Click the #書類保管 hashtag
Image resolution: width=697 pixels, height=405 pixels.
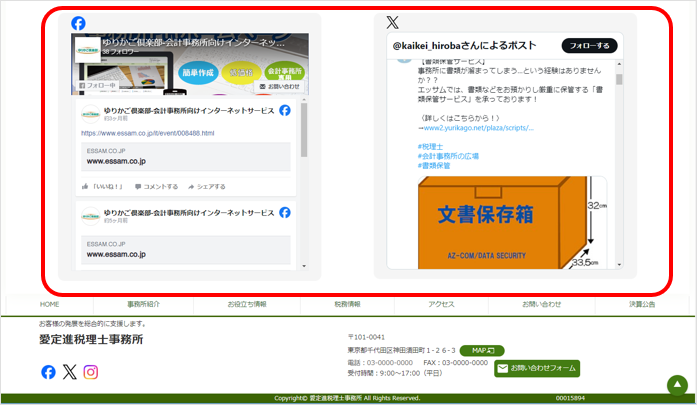pyautogui.click(x=434, y=165)
